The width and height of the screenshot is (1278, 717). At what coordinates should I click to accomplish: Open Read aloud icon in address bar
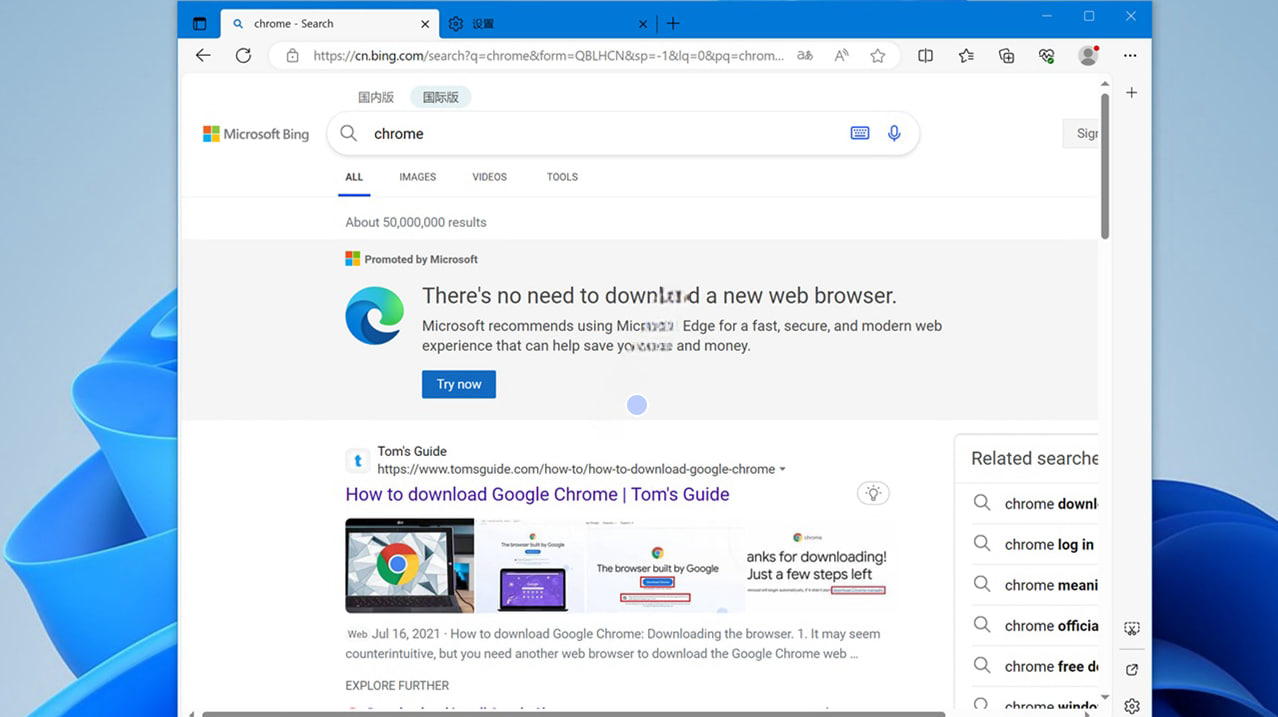[x=841, y=56]
